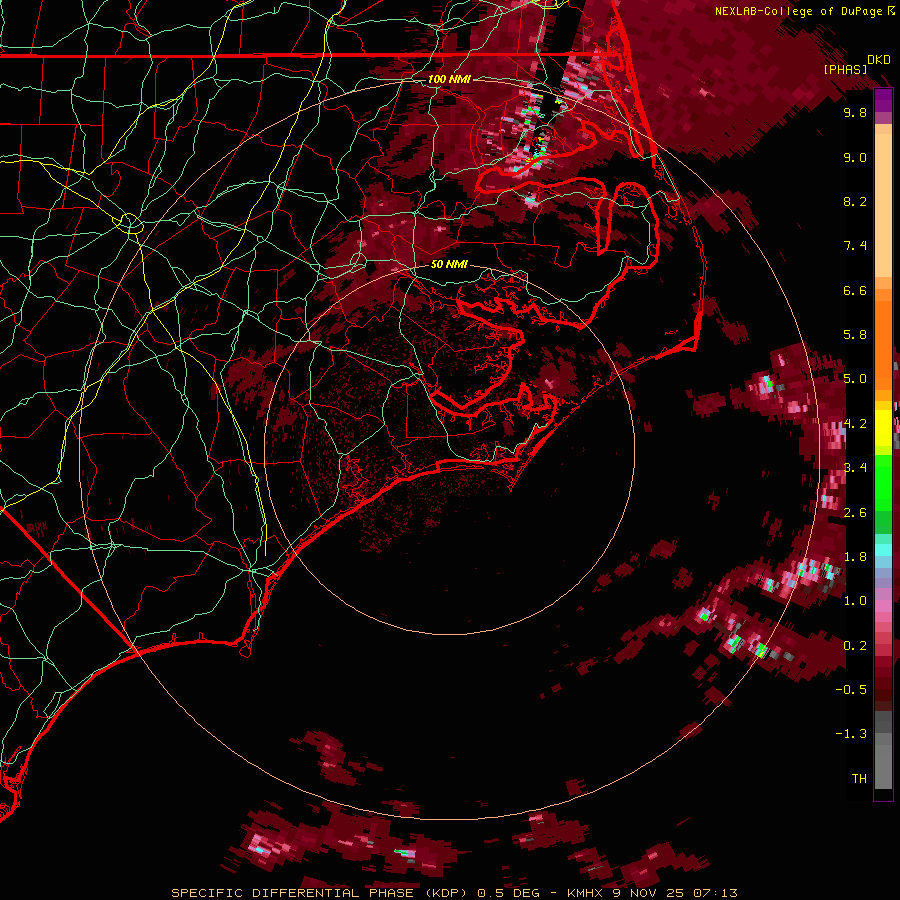Click the 8.2 value on the color scale
The width and height of the screenshot is (900, 900).
(855, 202)
